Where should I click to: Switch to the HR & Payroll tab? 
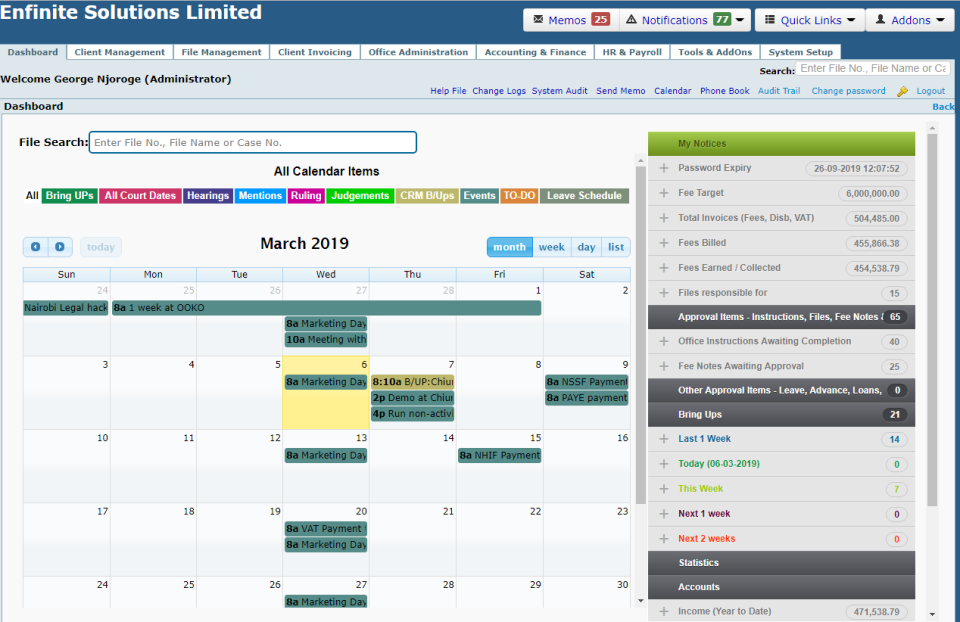[x=631, y=51]
